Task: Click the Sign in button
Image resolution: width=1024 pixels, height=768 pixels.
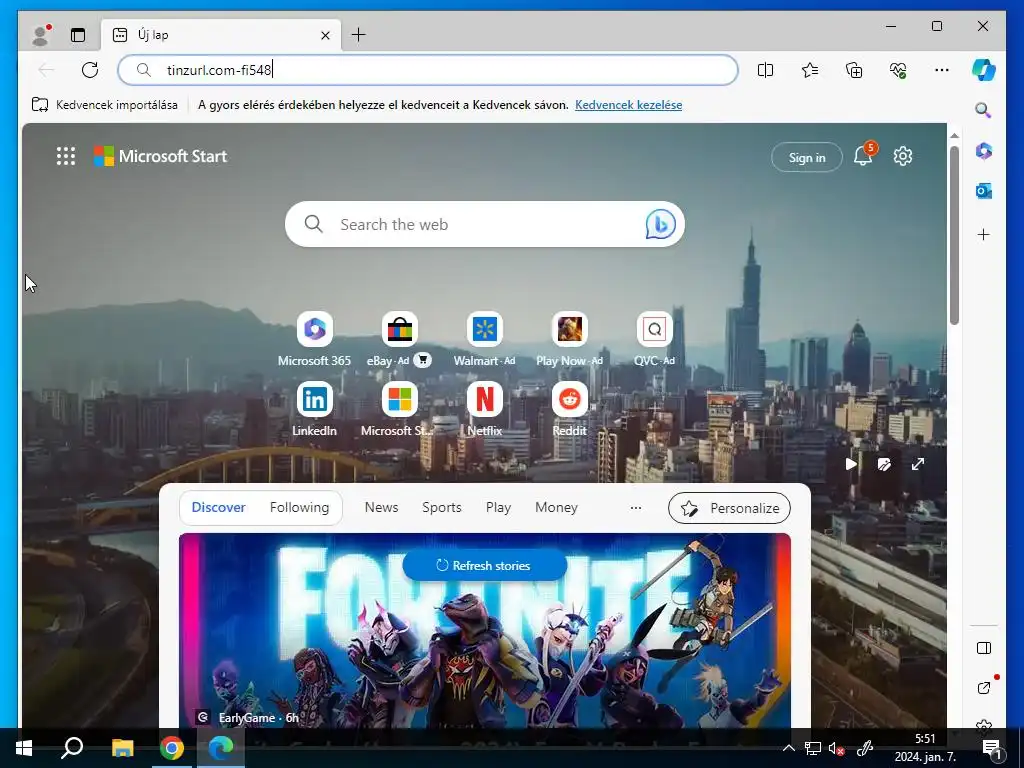Action: coord(807,157)
